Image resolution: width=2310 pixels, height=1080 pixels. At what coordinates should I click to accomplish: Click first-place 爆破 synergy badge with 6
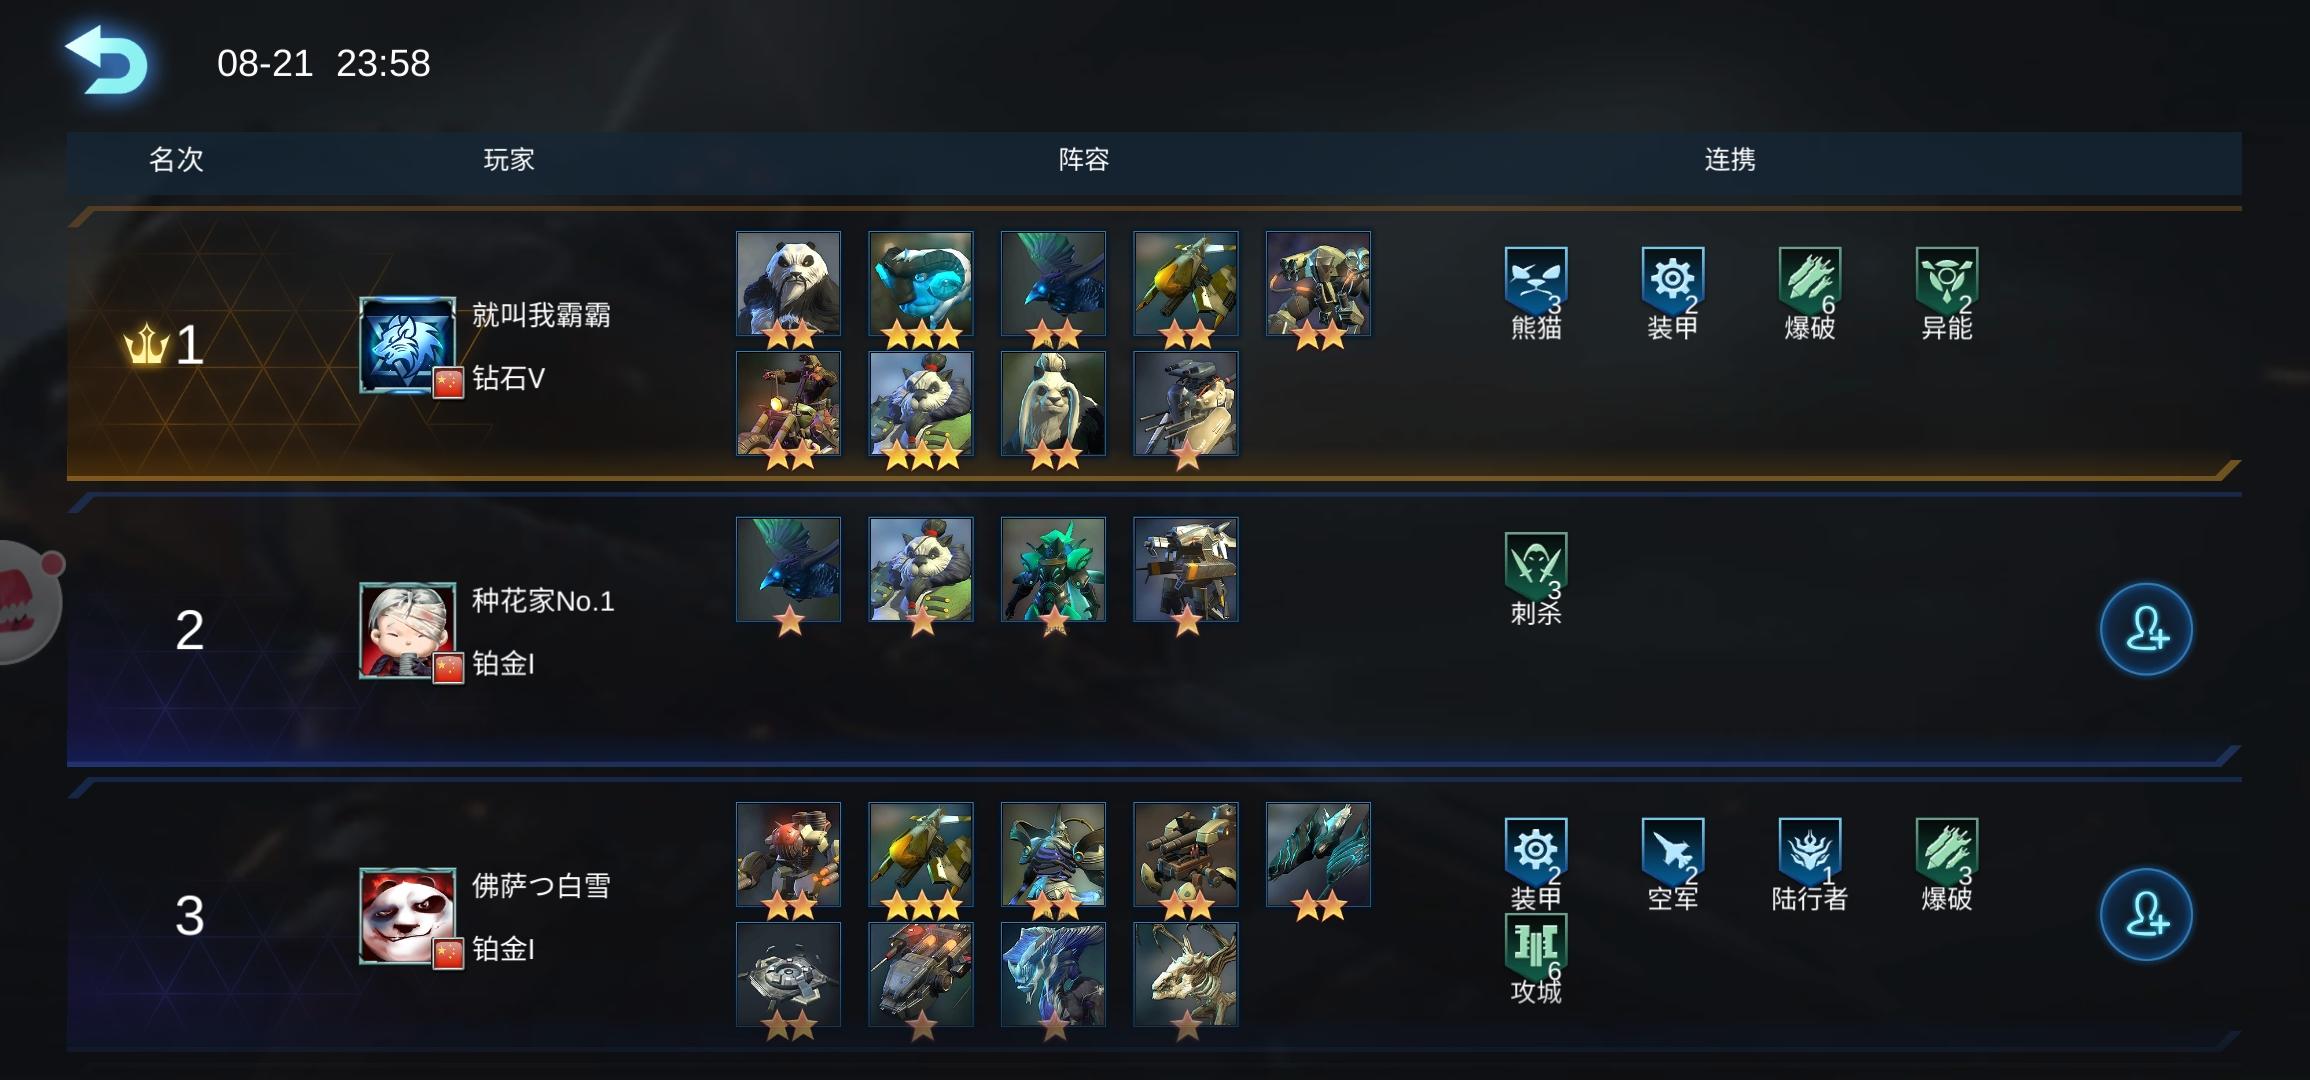pyautogui.click(x=1809, y=294)
